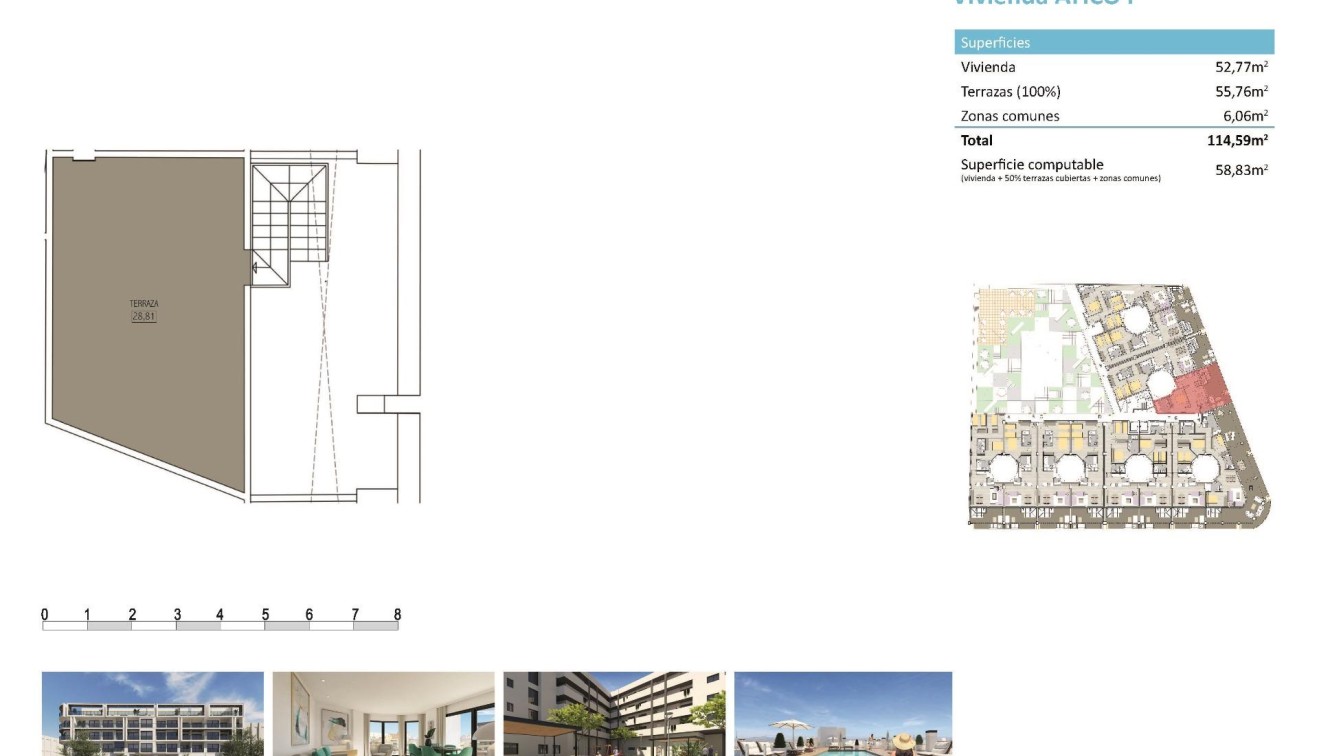Click the TERRAZA label in the floor plan
This screenshot has width=1319, height=756.
[x=144, y=304]
